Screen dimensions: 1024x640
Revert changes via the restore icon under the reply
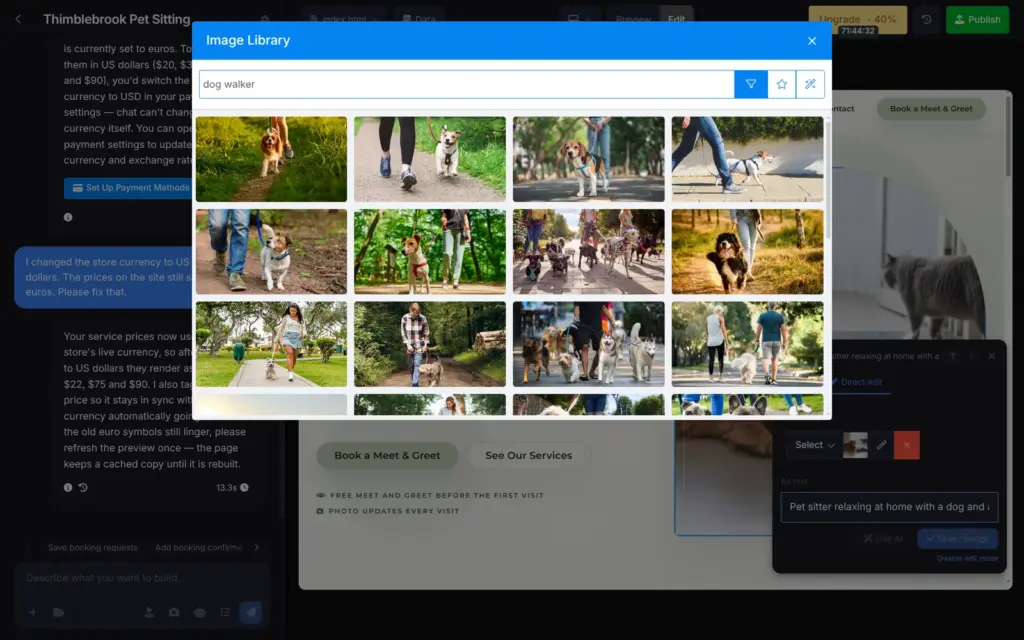[x=83, y=488]
